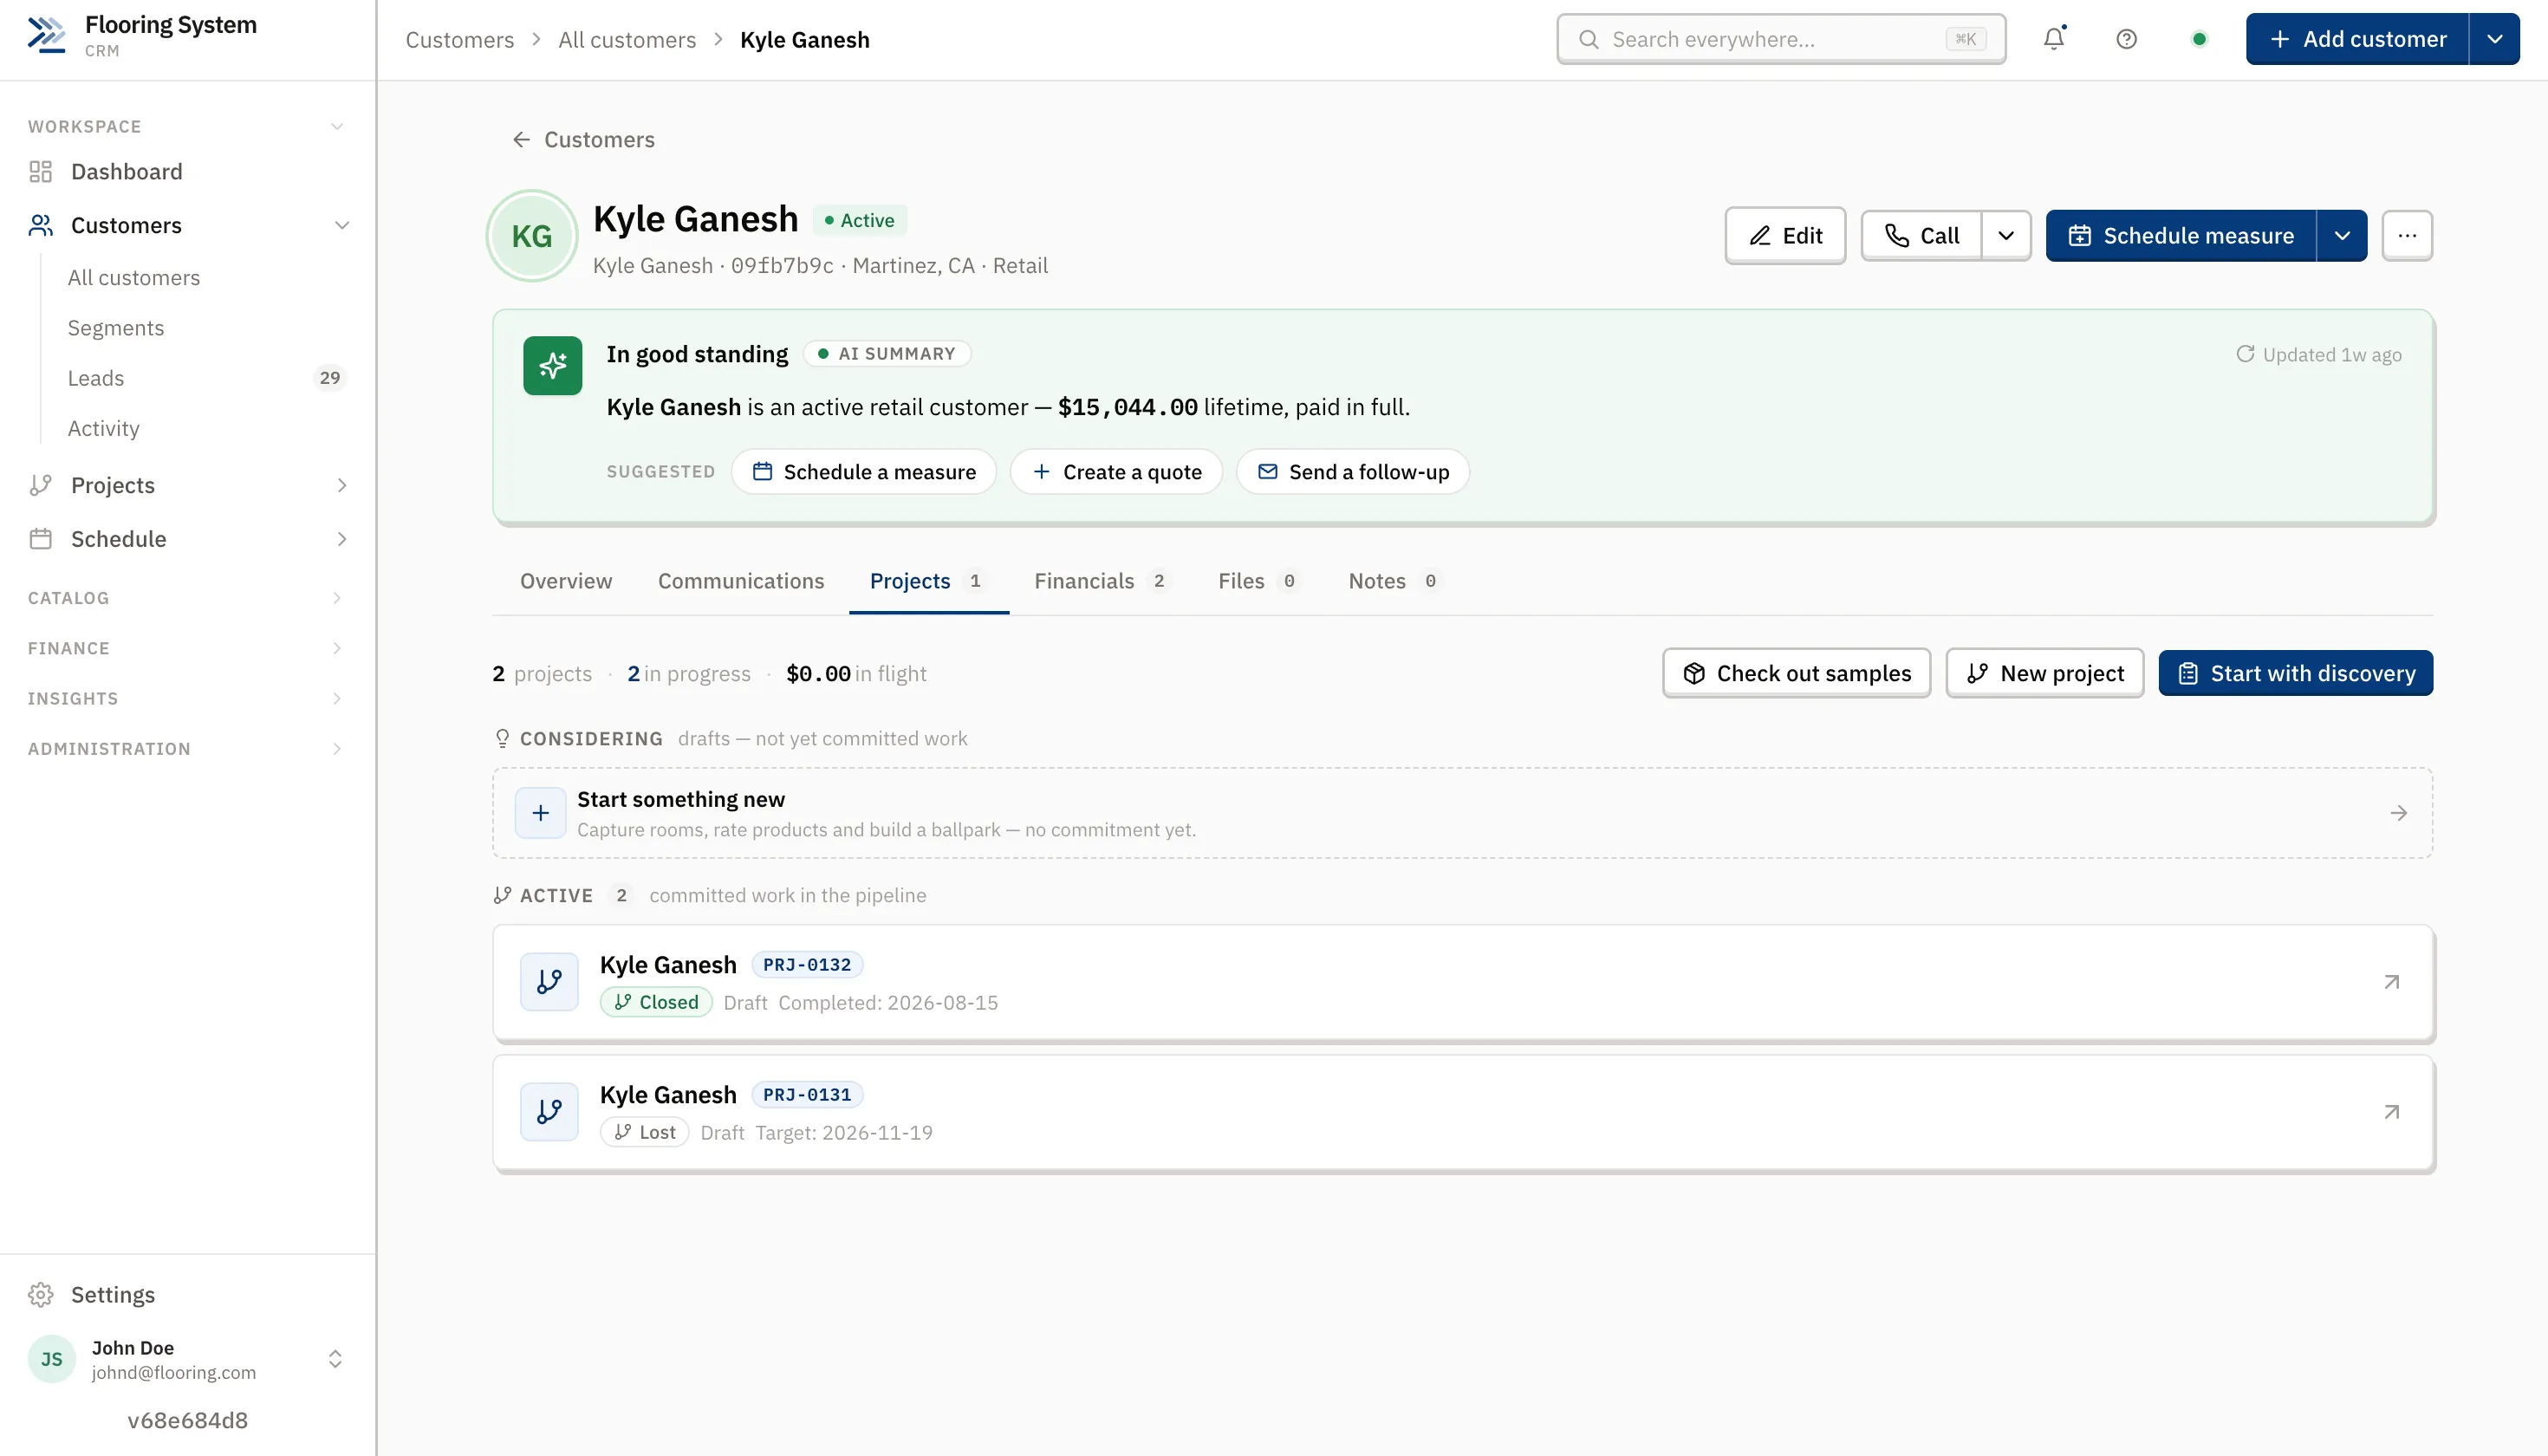Click the Projects branch icon in sidebar

40,485
